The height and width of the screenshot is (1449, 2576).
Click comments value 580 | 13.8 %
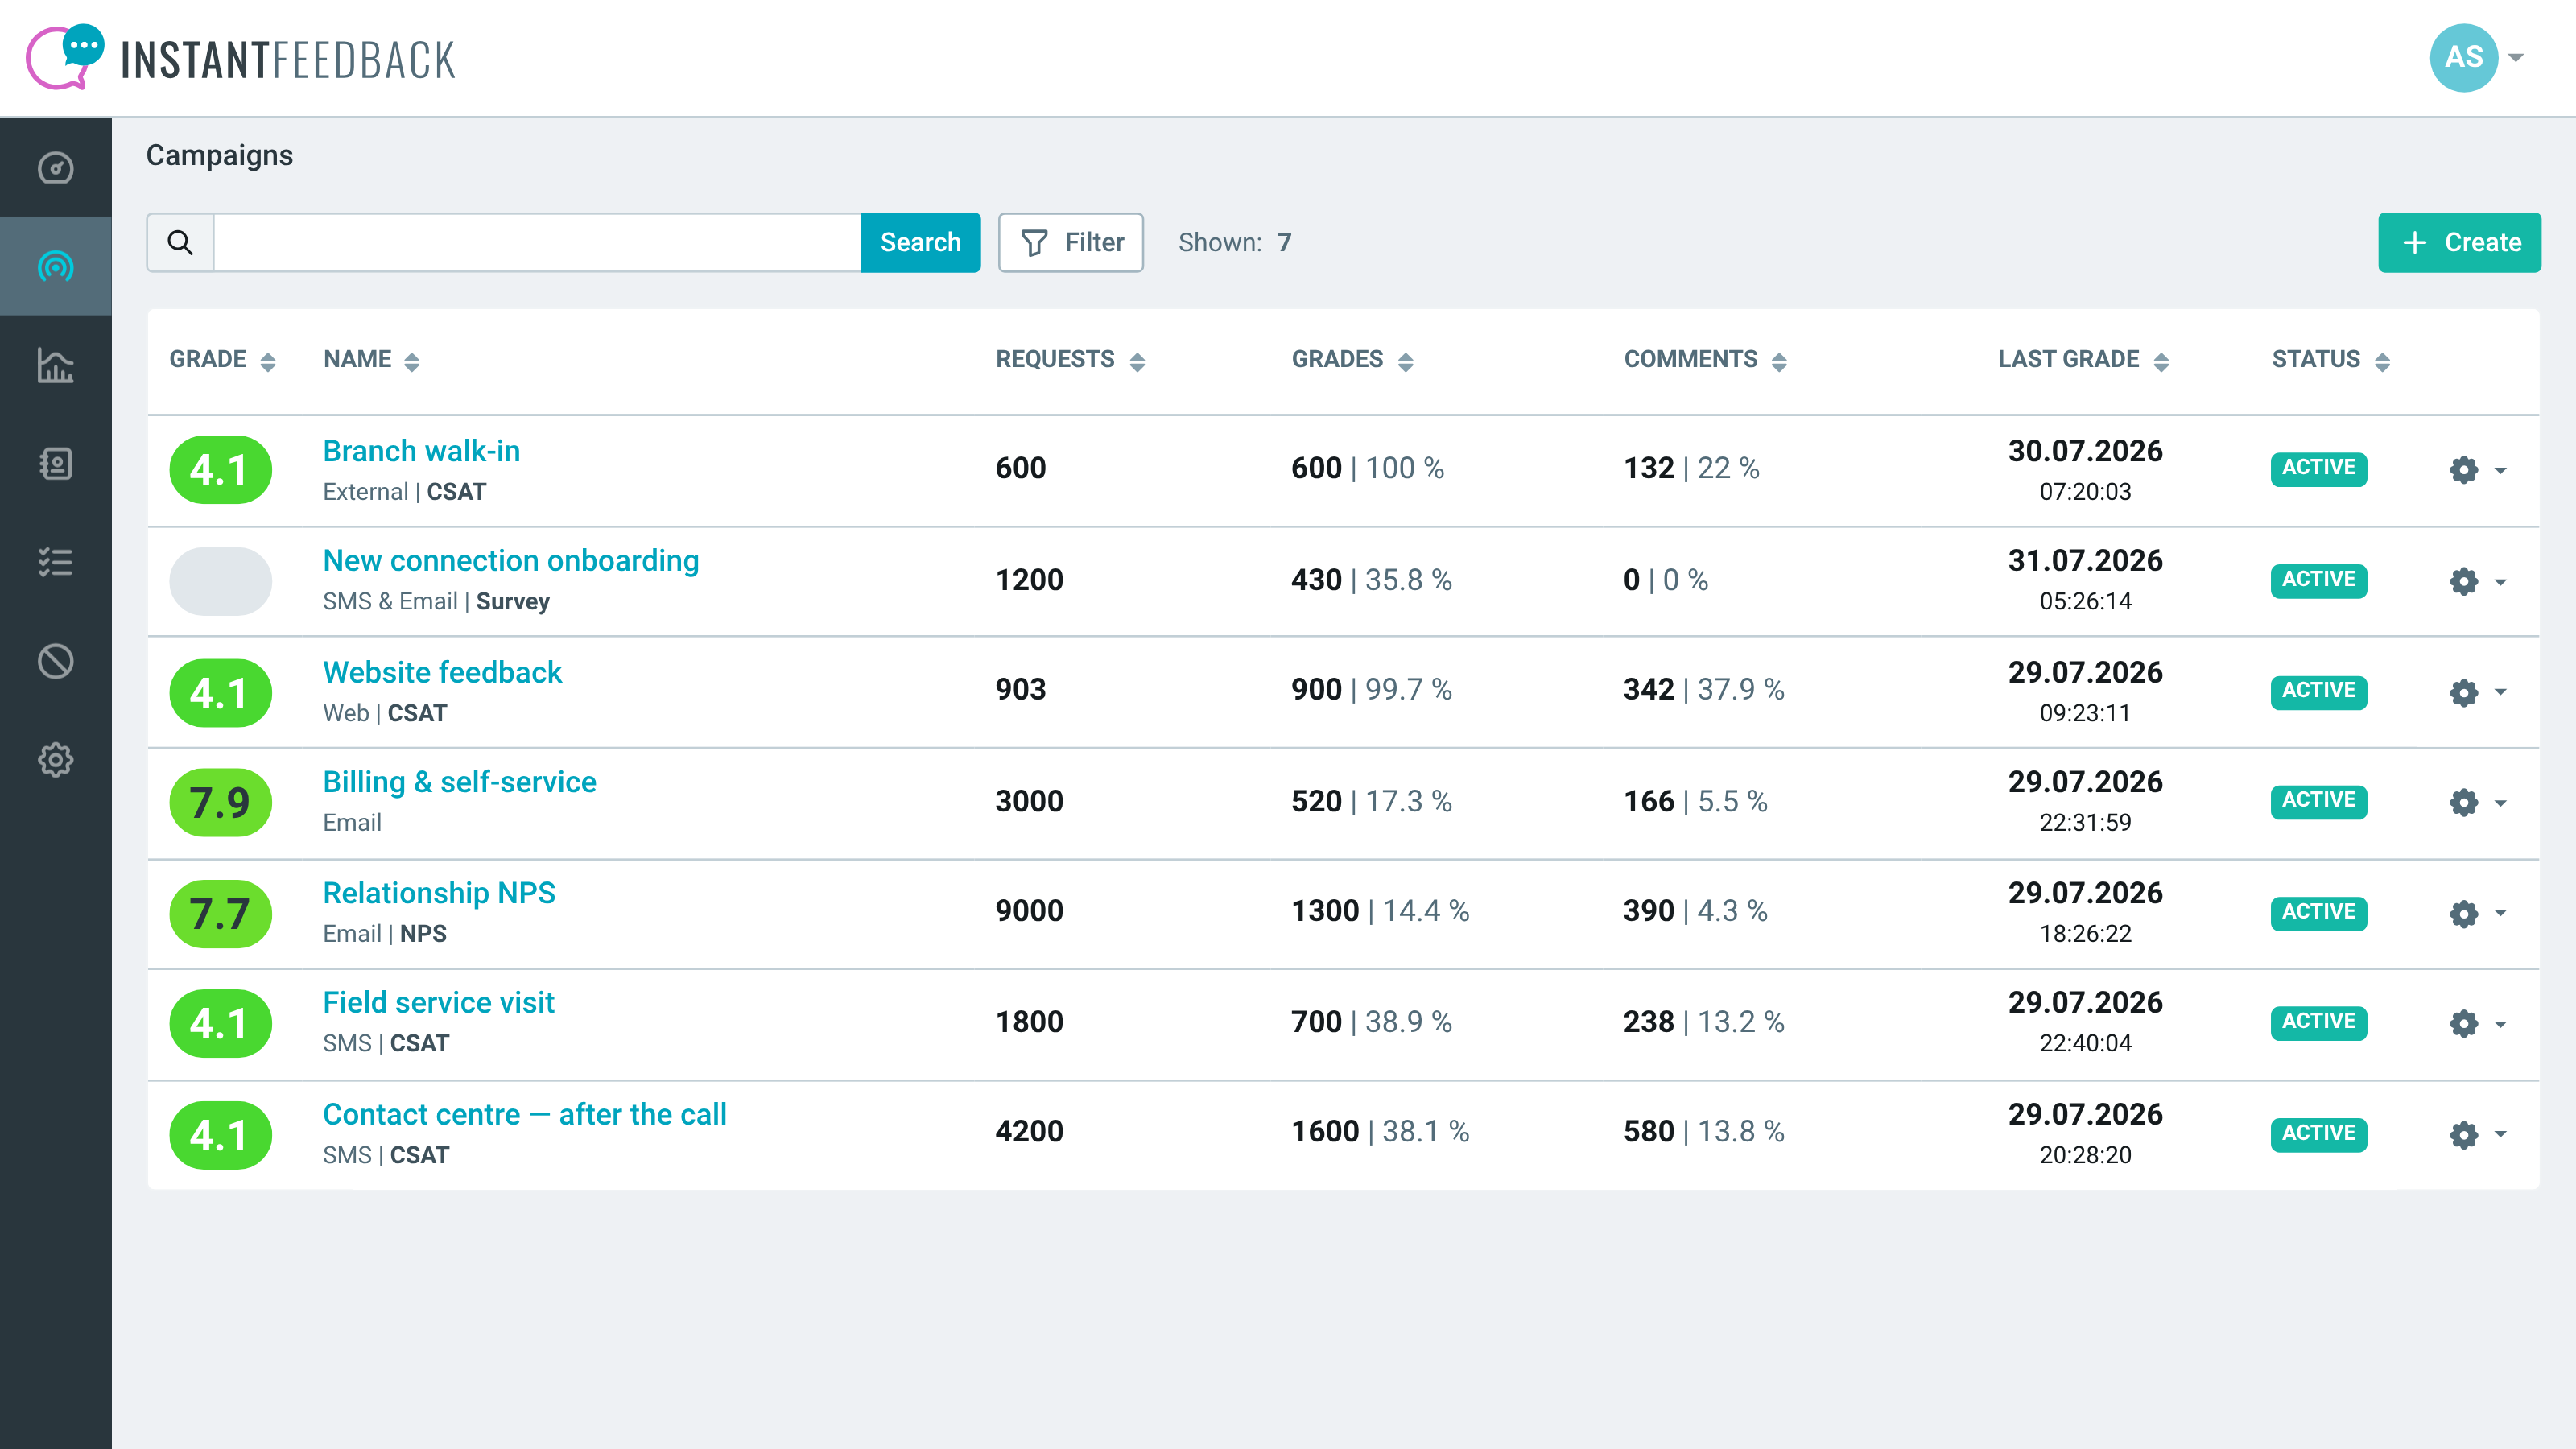pyautogui.click(x=1703, y=1132)
